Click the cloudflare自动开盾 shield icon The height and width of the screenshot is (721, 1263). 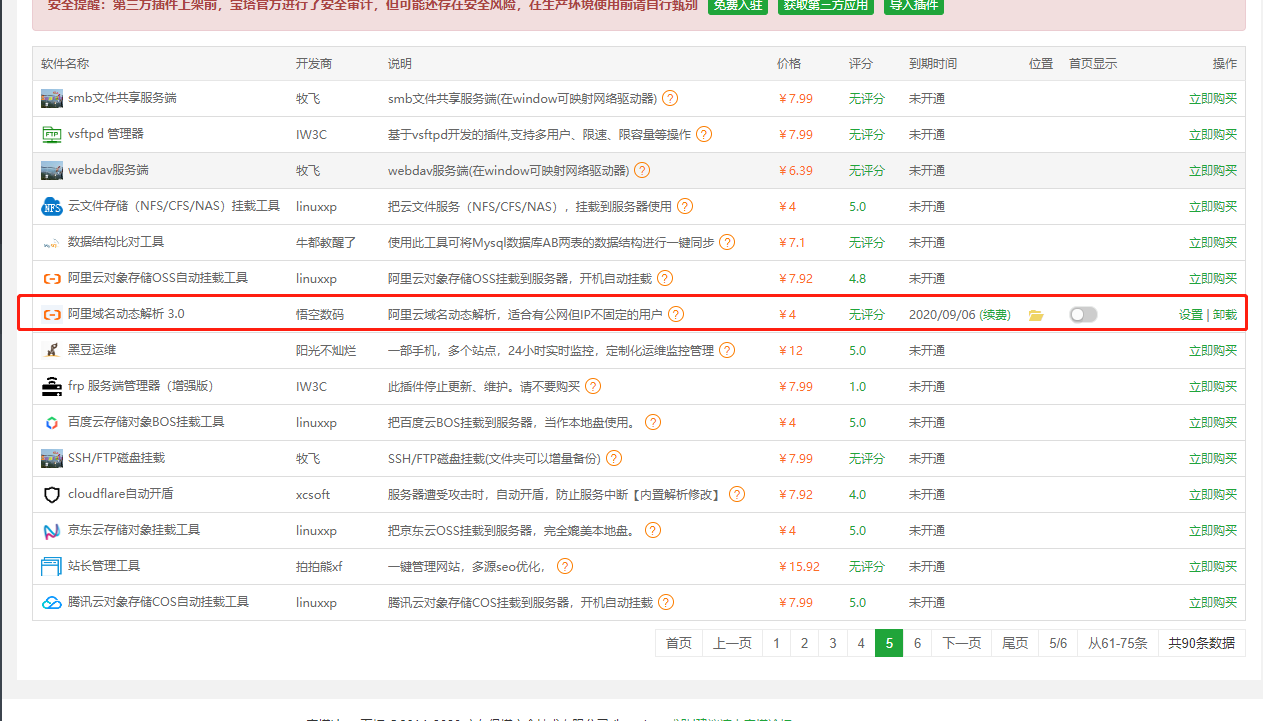[52, 495]
